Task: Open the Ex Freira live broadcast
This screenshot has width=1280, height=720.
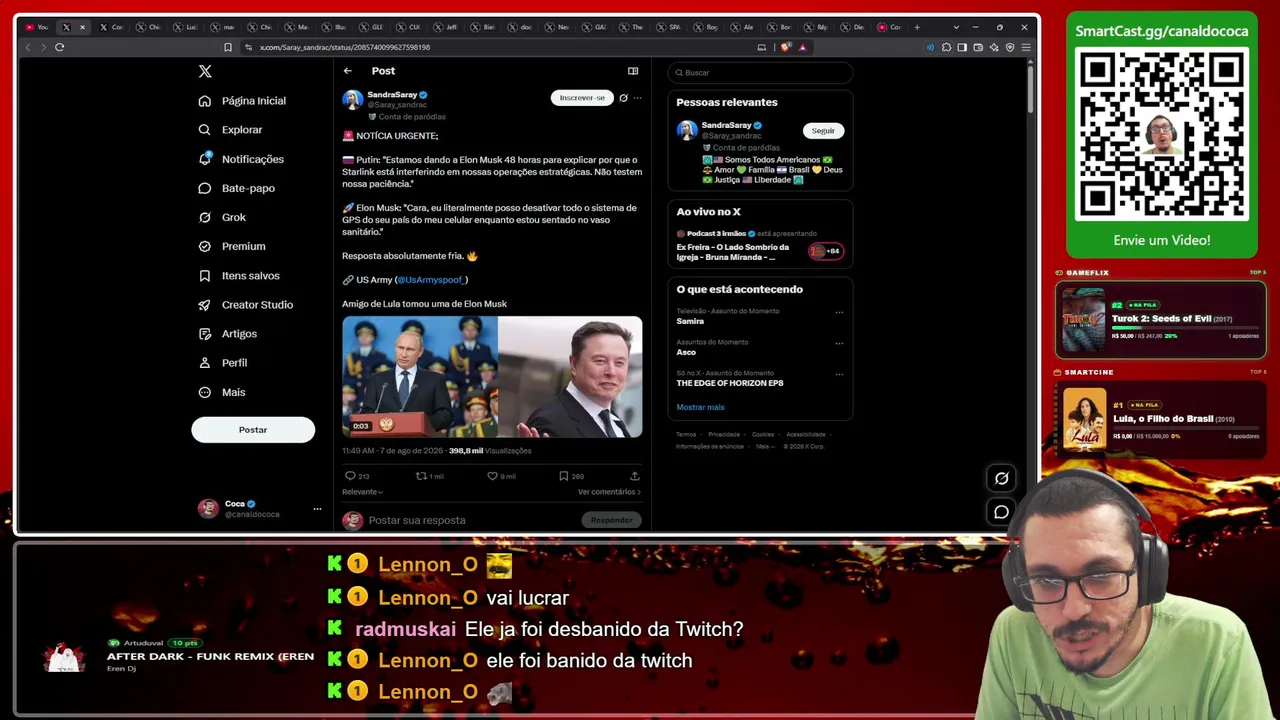Action: 760,246
